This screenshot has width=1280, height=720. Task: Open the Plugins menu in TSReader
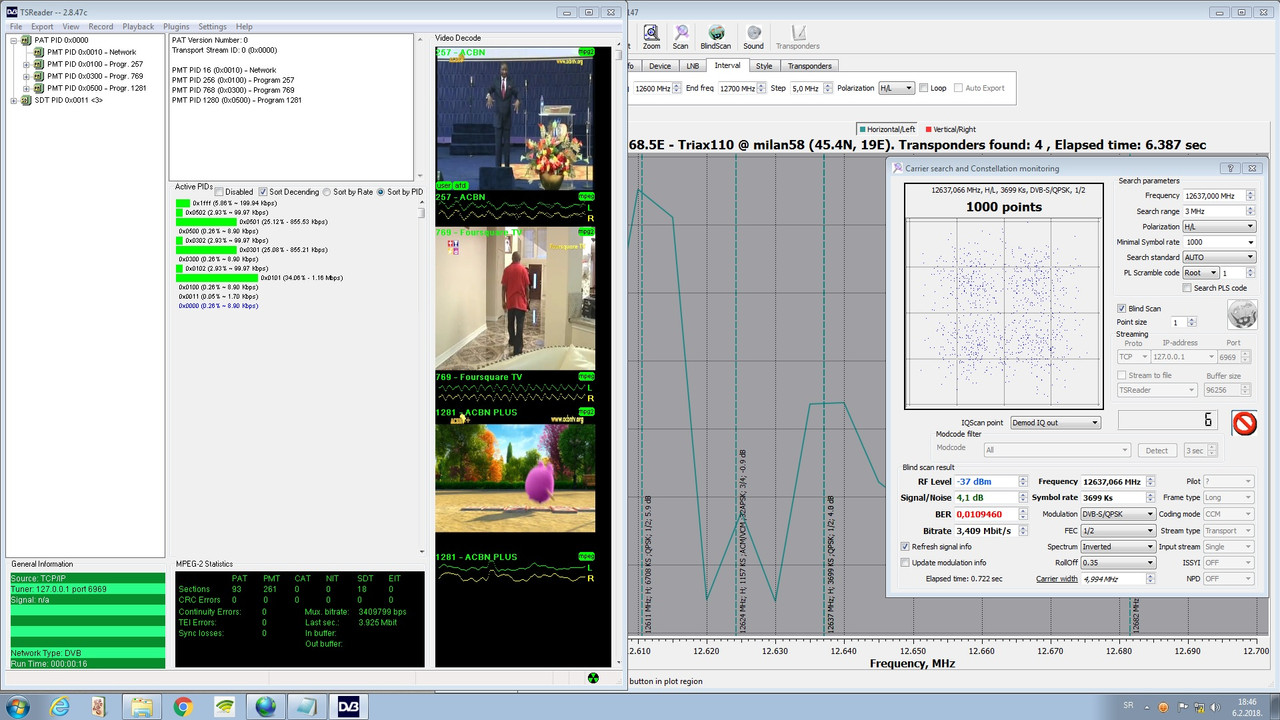176,27
